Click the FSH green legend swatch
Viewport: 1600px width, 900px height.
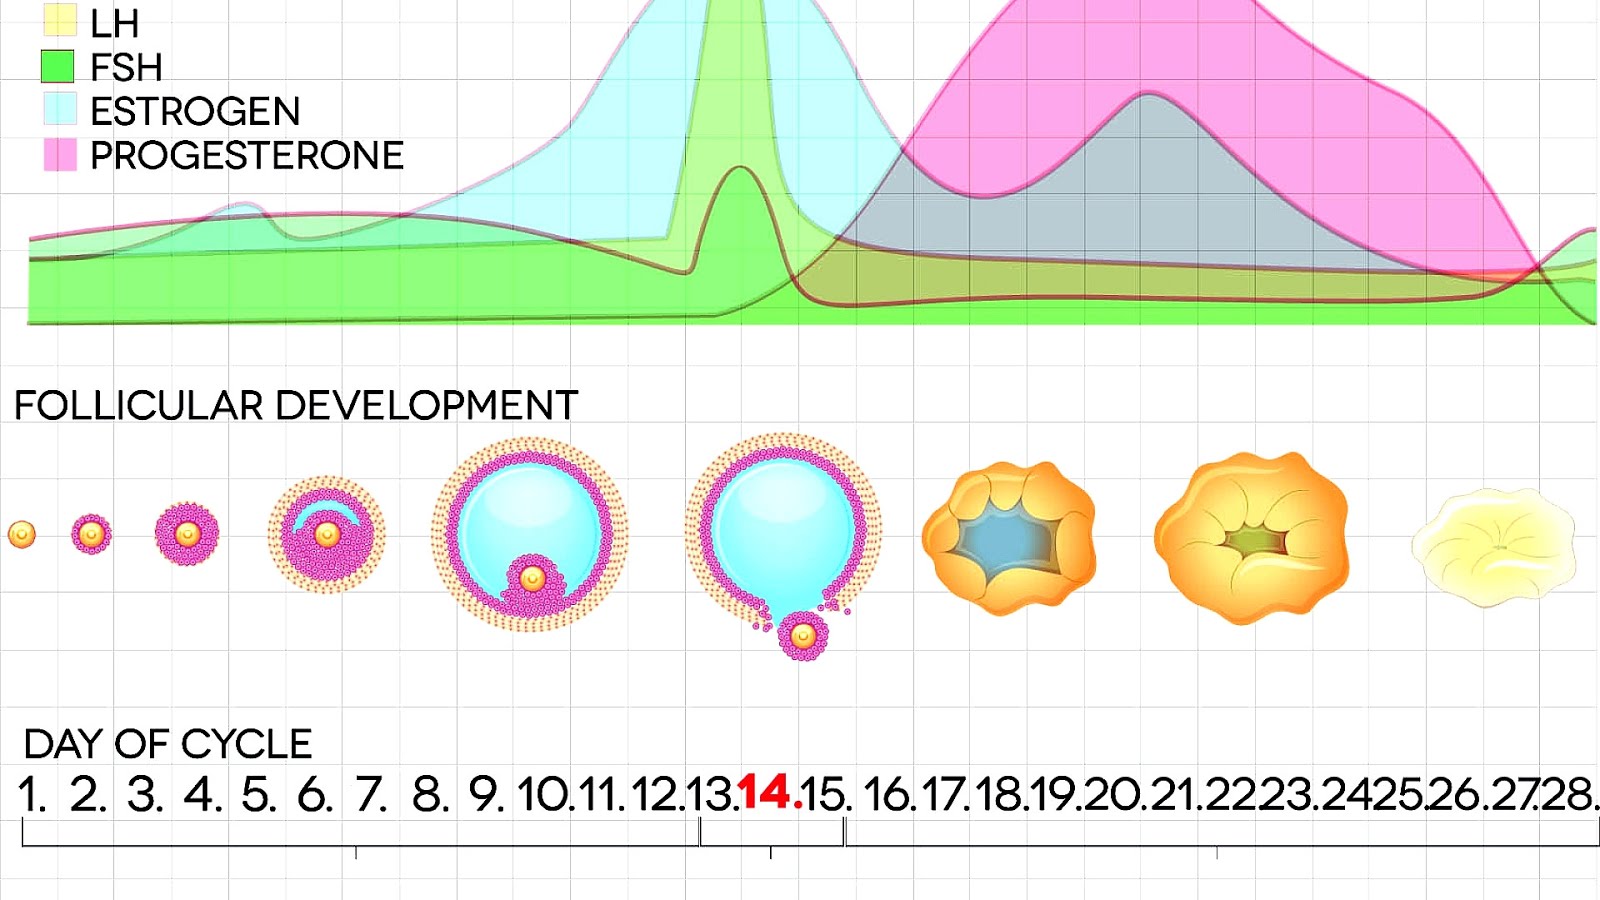(58, 66)
